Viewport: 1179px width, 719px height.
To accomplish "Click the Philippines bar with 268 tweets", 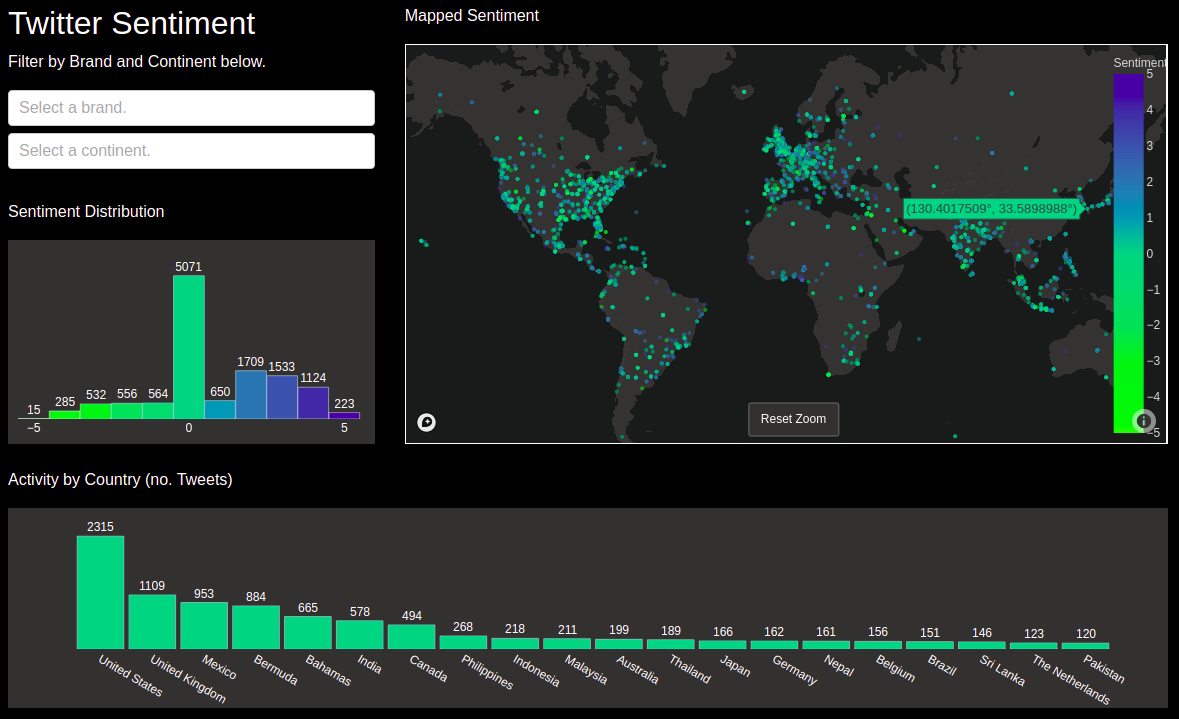I will click(x=463, y=642).
